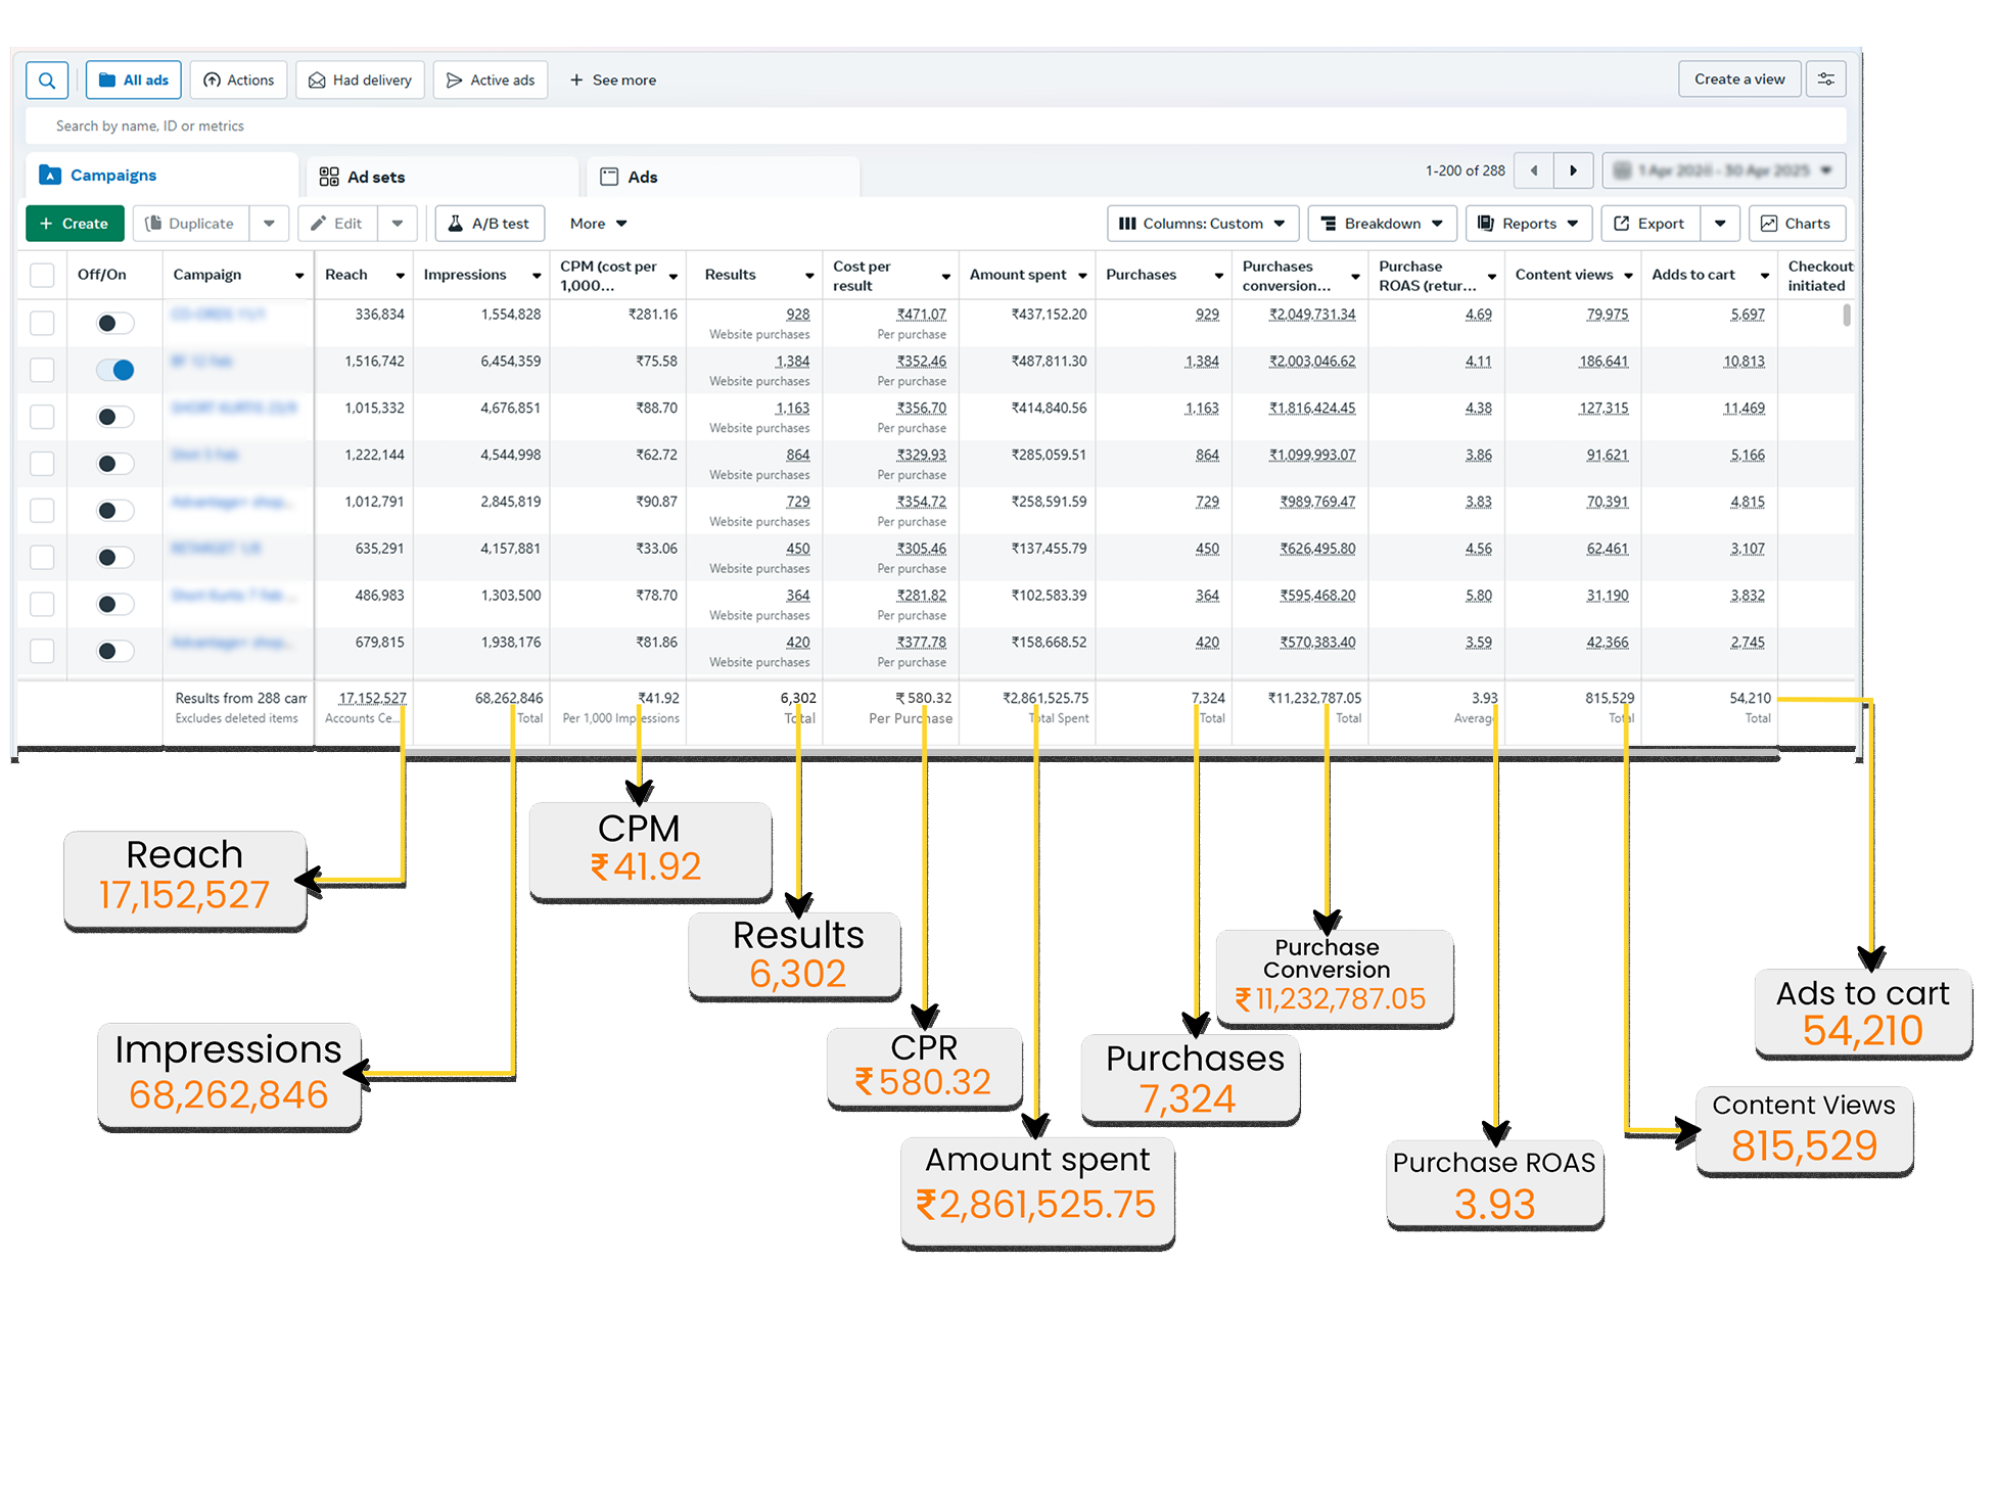2000x1500 pixels.
Task: Click the green Create button
Action: [x=74, y=223]
